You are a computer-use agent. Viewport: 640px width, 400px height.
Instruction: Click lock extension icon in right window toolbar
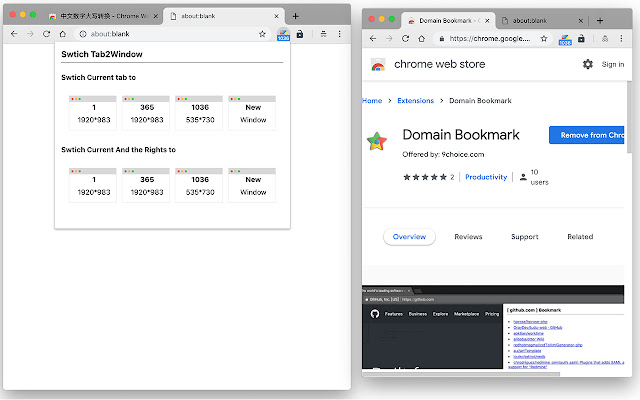tap(582, 38)
